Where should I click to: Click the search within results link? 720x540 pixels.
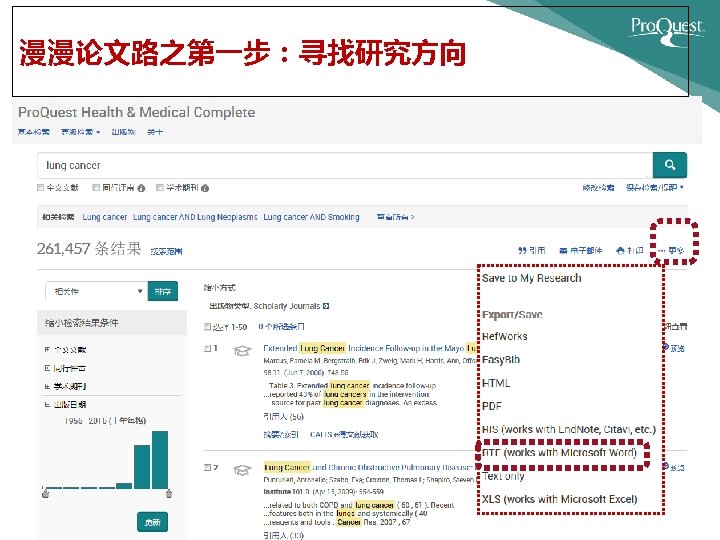(166, 251)
